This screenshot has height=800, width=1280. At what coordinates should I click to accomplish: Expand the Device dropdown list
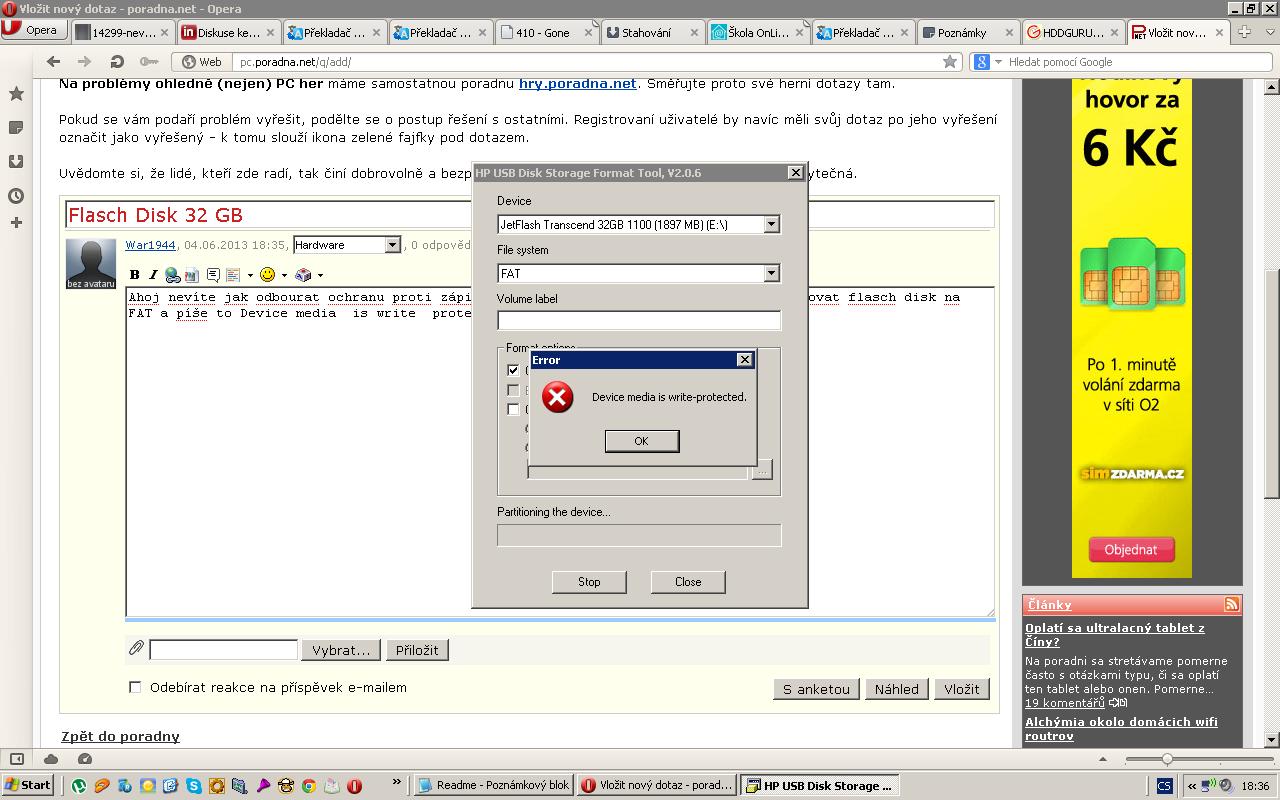771,225
